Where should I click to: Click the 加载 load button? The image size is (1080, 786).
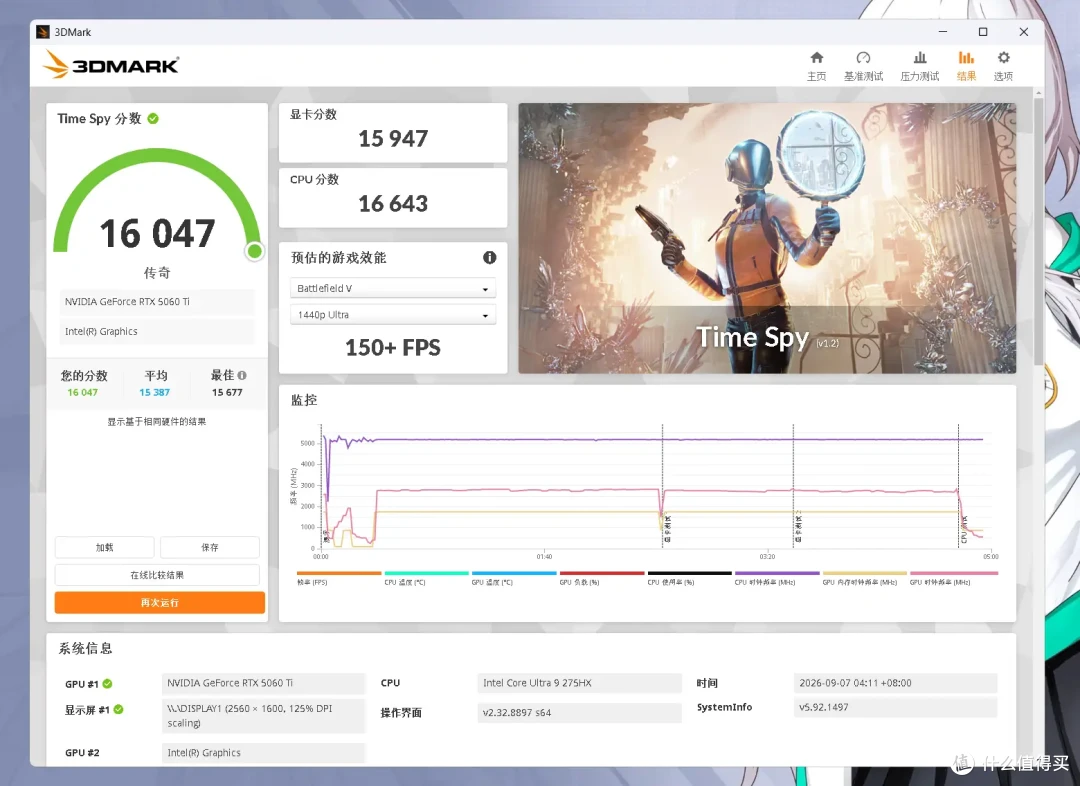105,547
